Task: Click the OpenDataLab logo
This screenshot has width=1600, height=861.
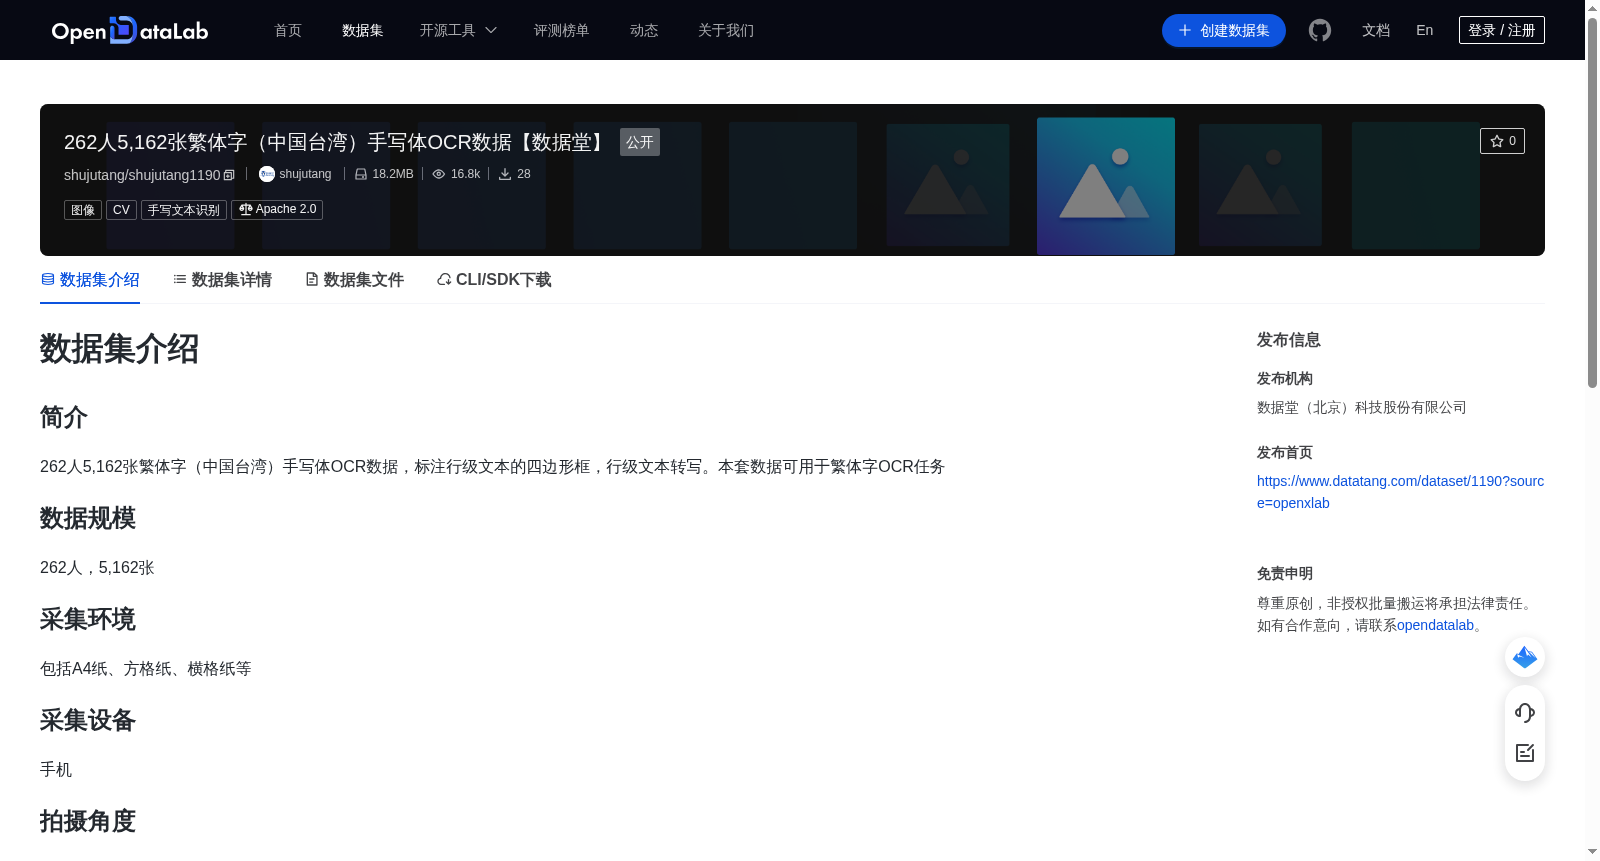Action: (130, 30)
